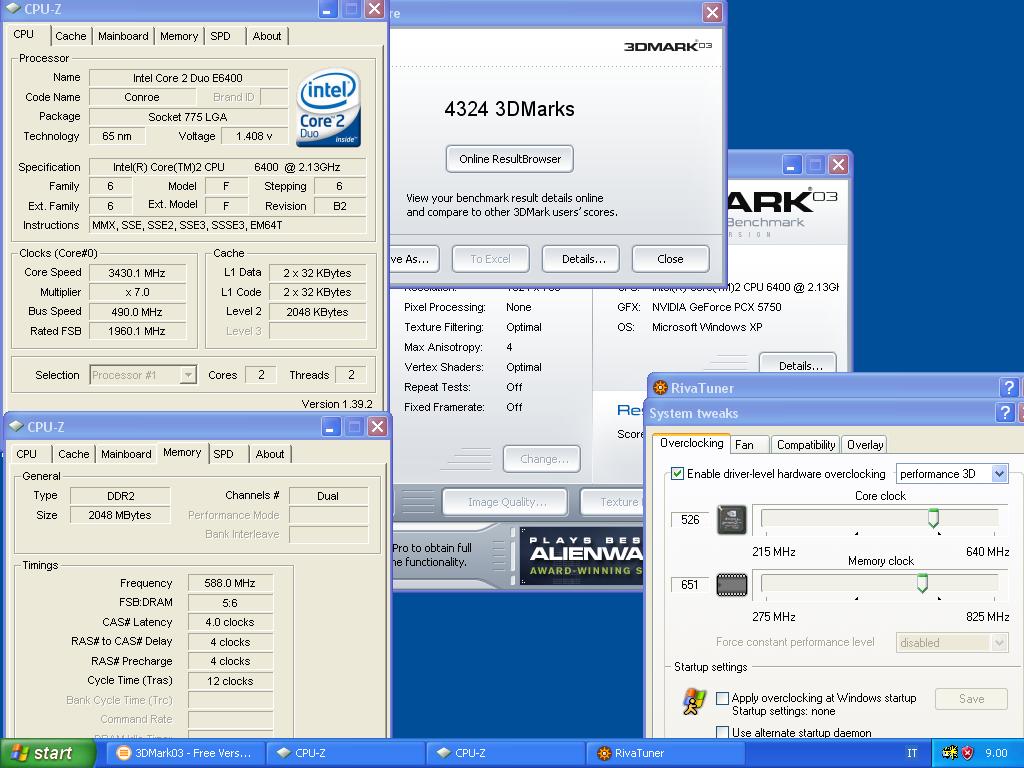Click the Online ResultBrowser button
Image resolution: width=1024 pixels, height=768 pixels.
pyautogui.click(x=510, y=159)
